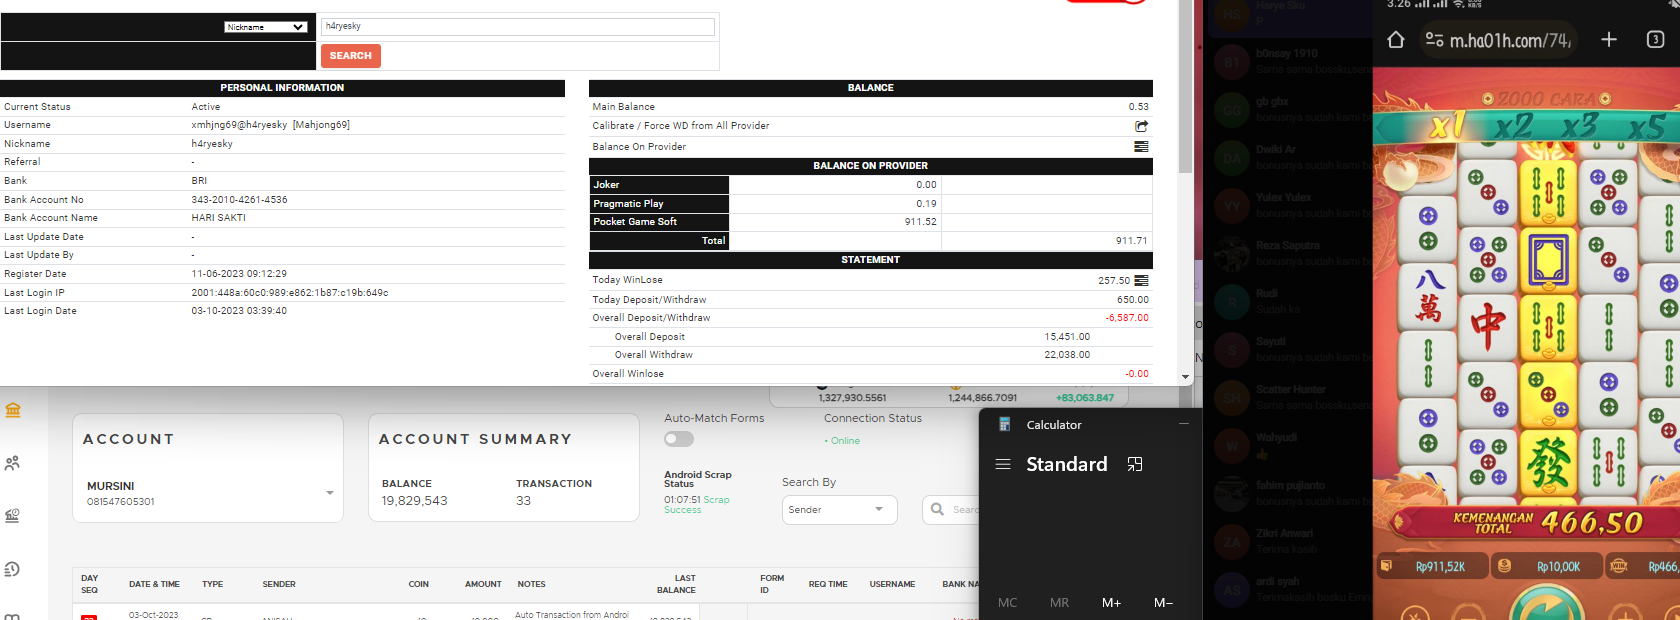The image size is (1680, 620).
Task: Expand the MURSINI account dropdown
Action: coord(329,493)
